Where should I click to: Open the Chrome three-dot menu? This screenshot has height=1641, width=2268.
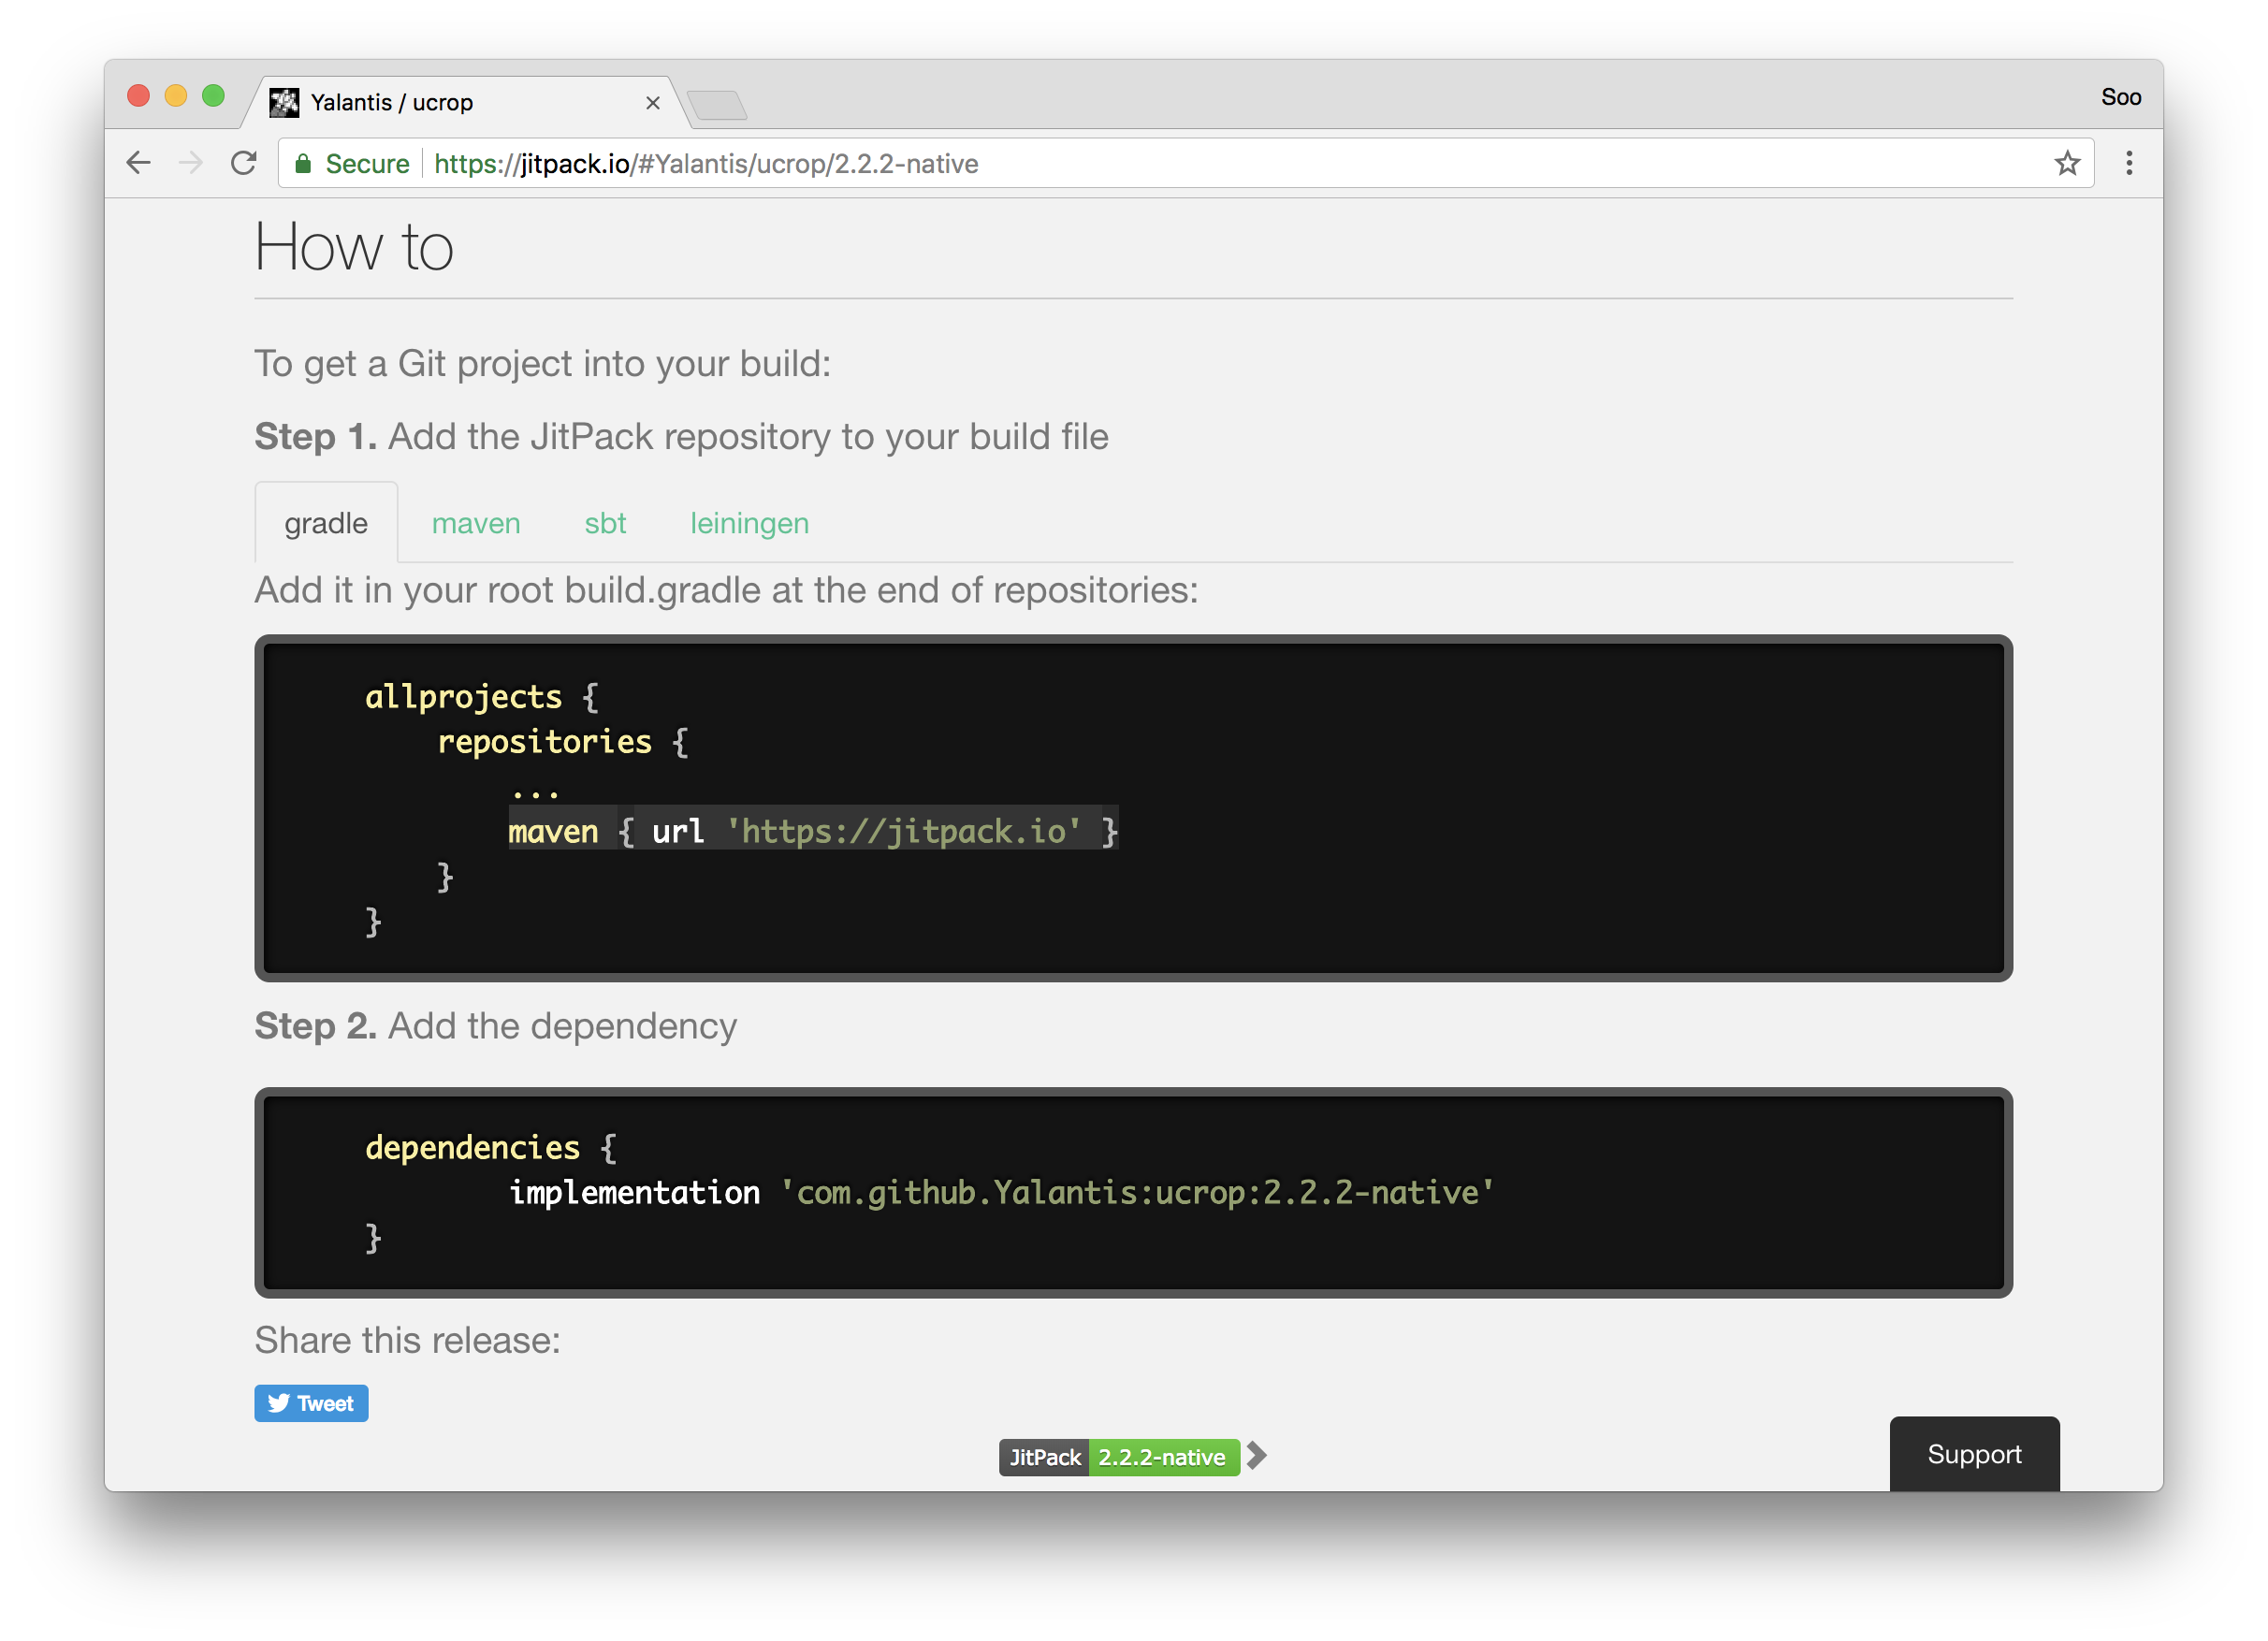(2130, 163)
